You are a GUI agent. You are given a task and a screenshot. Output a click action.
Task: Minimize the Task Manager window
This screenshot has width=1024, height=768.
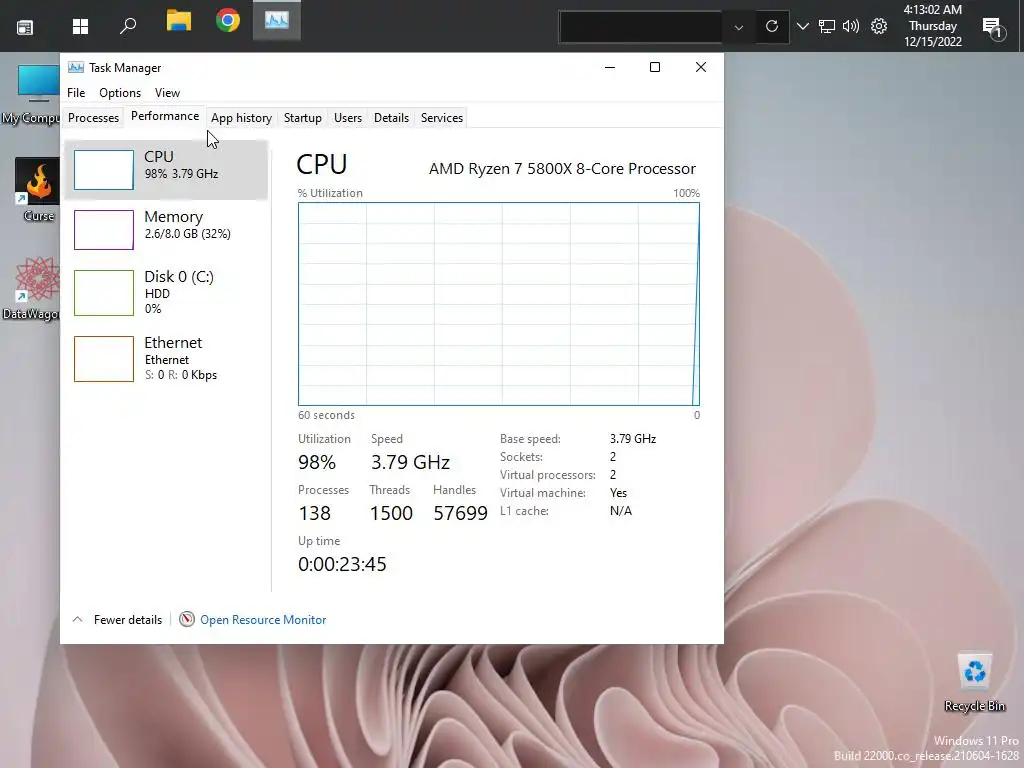610,67
